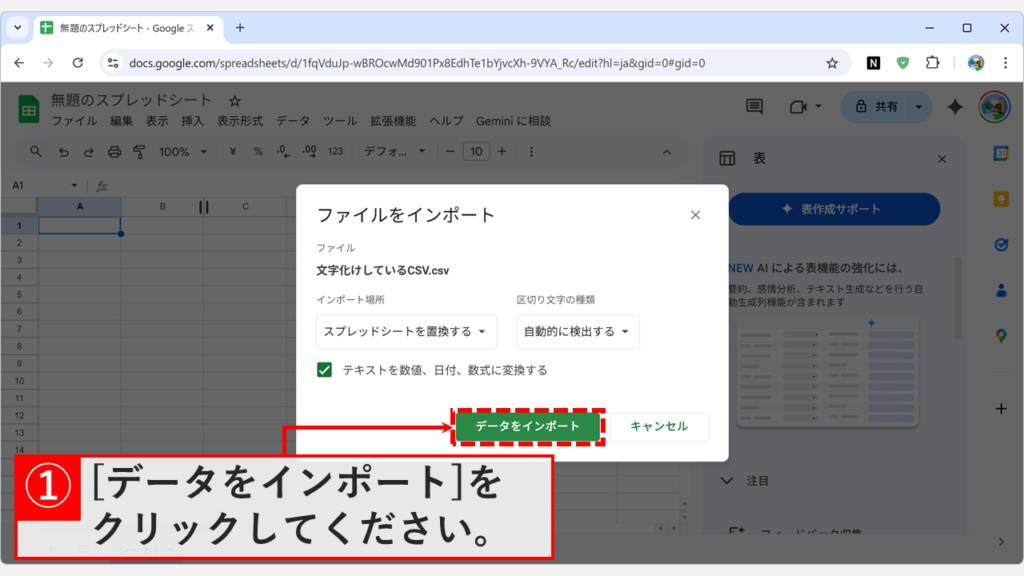Image resolution: width=1024 pixels, height=576 pixels.
Task: Open the 区切り文字の種類 dropdown
Action: [x=578, y=331]
